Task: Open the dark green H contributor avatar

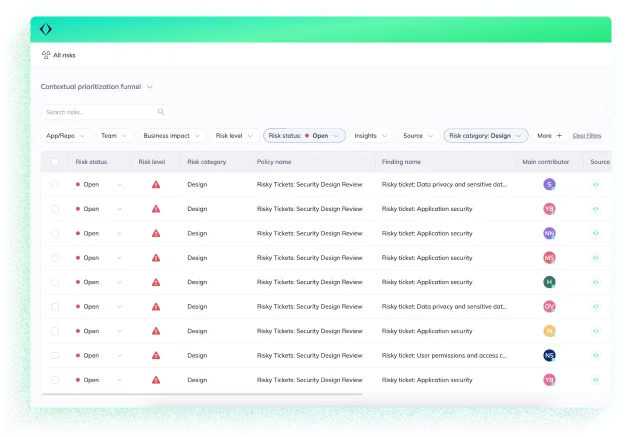Action: (549, 282)
